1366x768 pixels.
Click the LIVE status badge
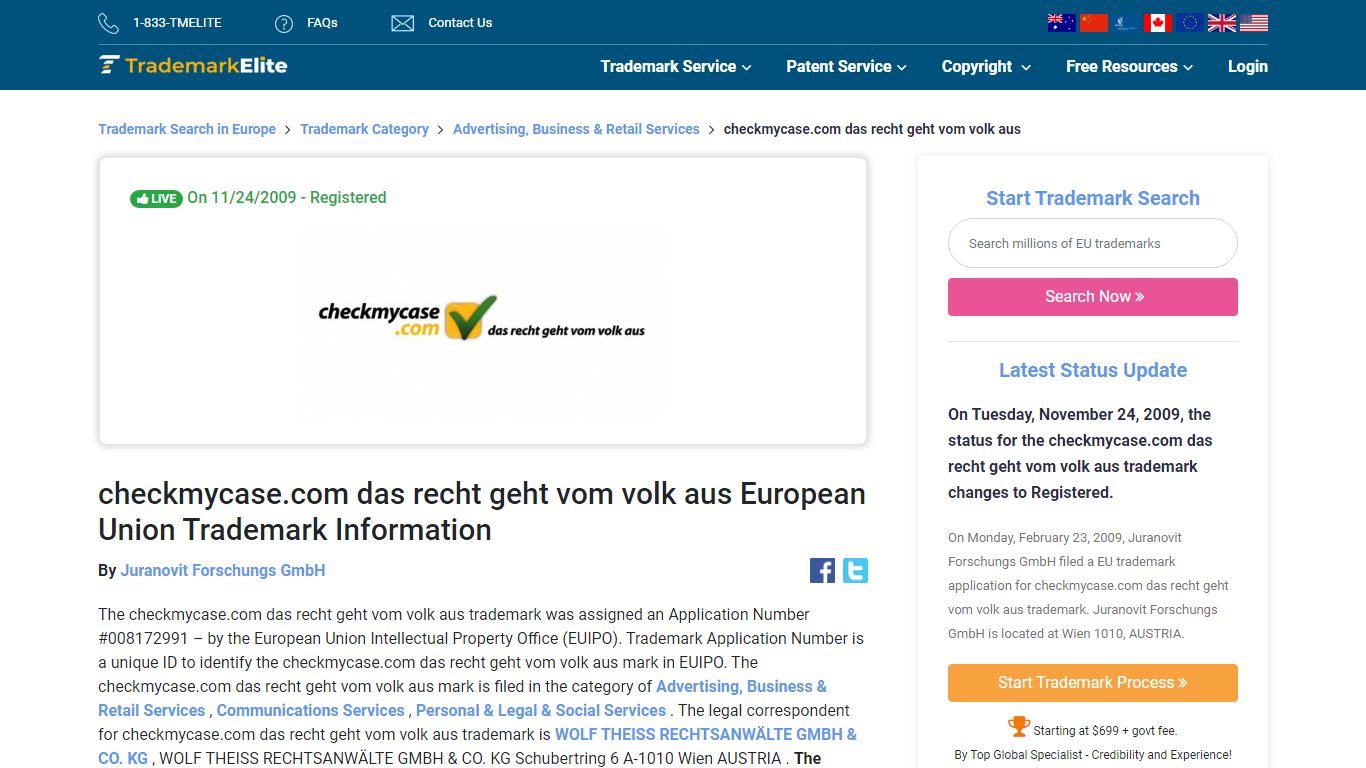pos(156,198)
